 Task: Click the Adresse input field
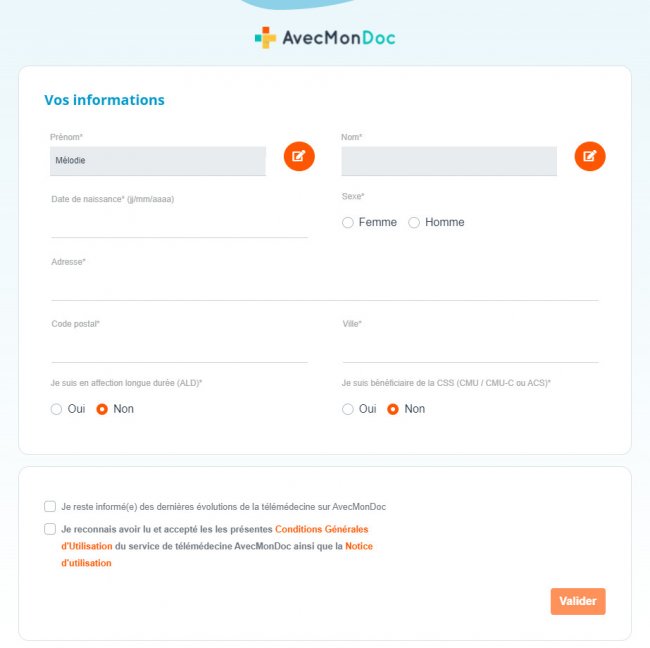tap(324, 288)
